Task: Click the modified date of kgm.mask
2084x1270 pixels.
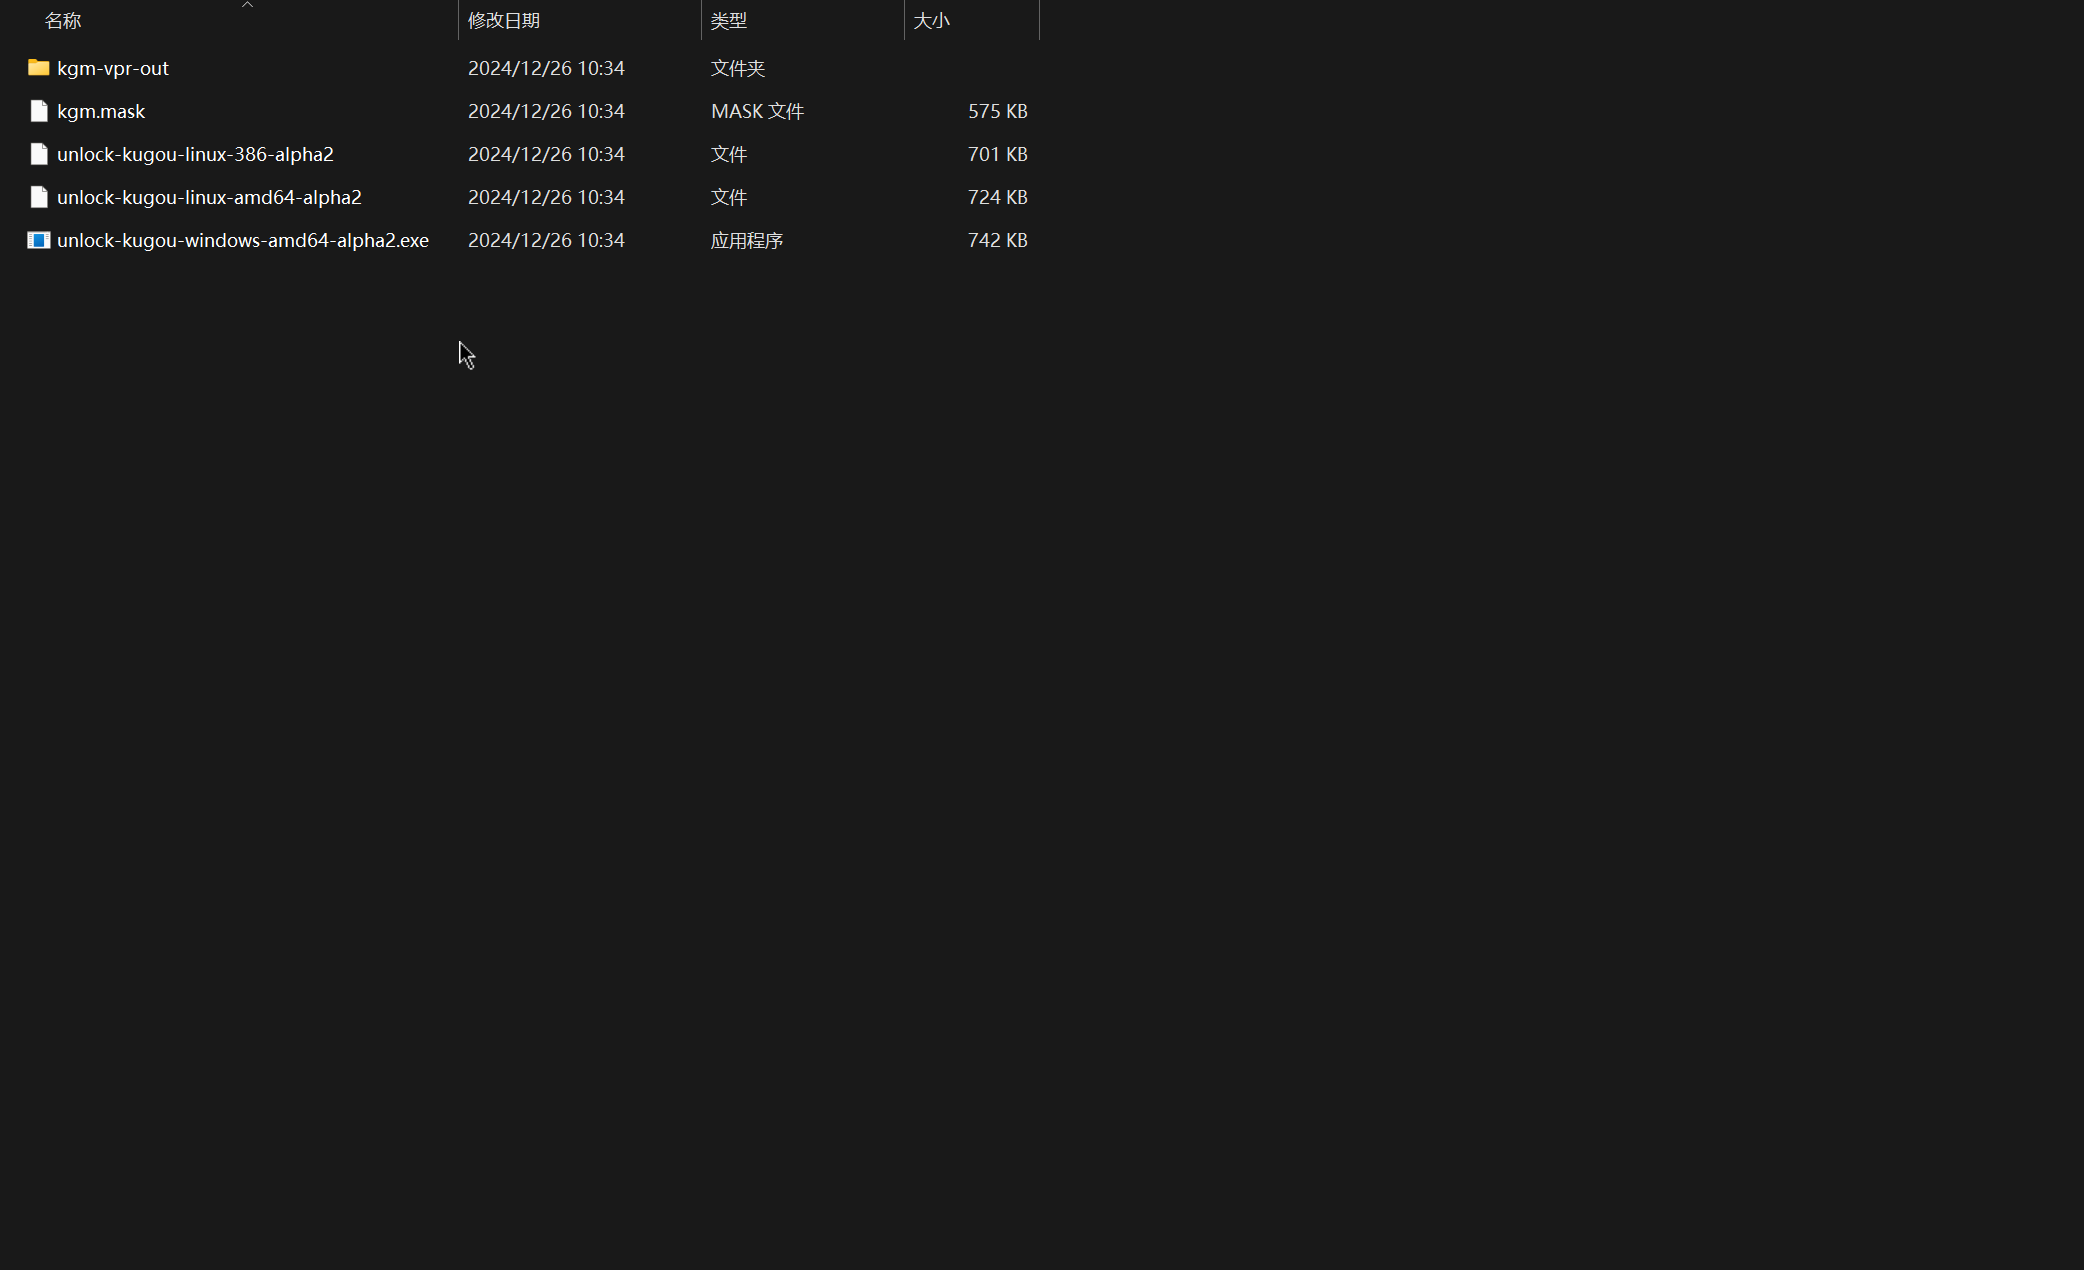Action: 546,111
